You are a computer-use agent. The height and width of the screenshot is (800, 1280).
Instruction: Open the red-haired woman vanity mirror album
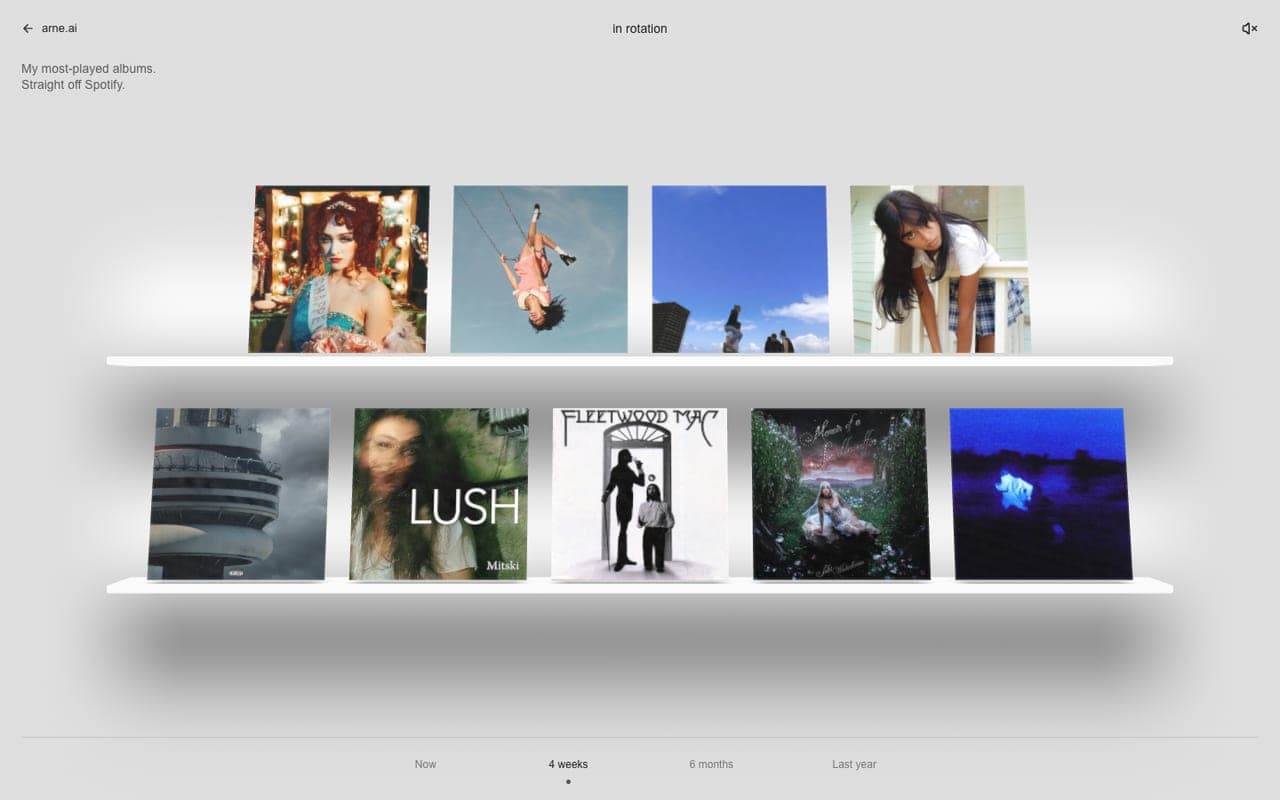pyautogui.click(x=339, y=269)
